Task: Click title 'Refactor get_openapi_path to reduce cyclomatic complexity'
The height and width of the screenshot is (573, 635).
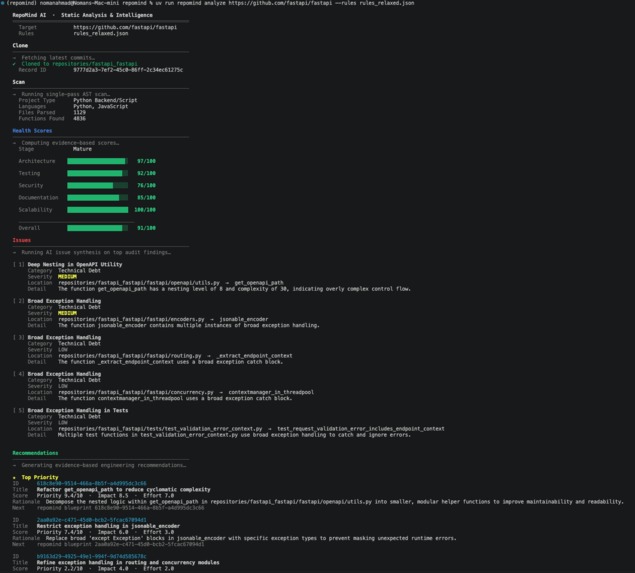Action: coord(124,489)
